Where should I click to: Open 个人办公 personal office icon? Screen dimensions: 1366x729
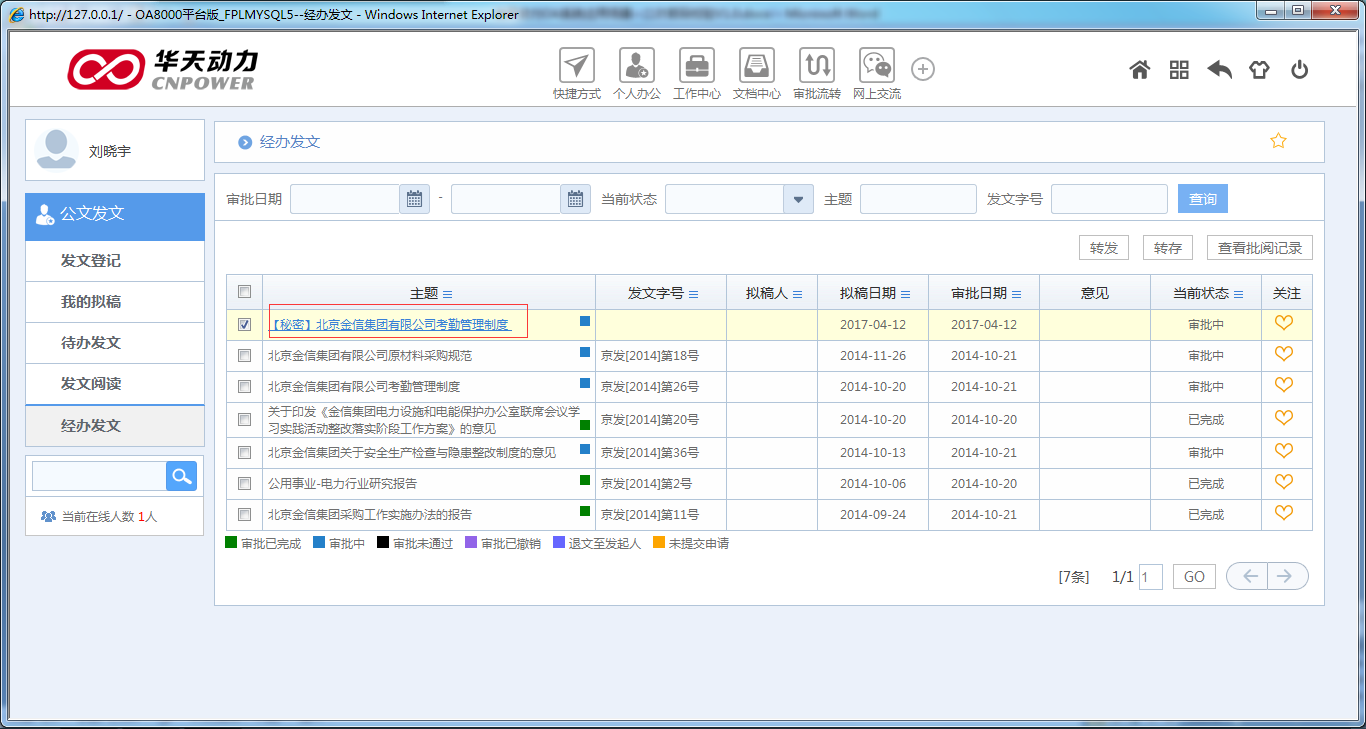coord(636,67)
